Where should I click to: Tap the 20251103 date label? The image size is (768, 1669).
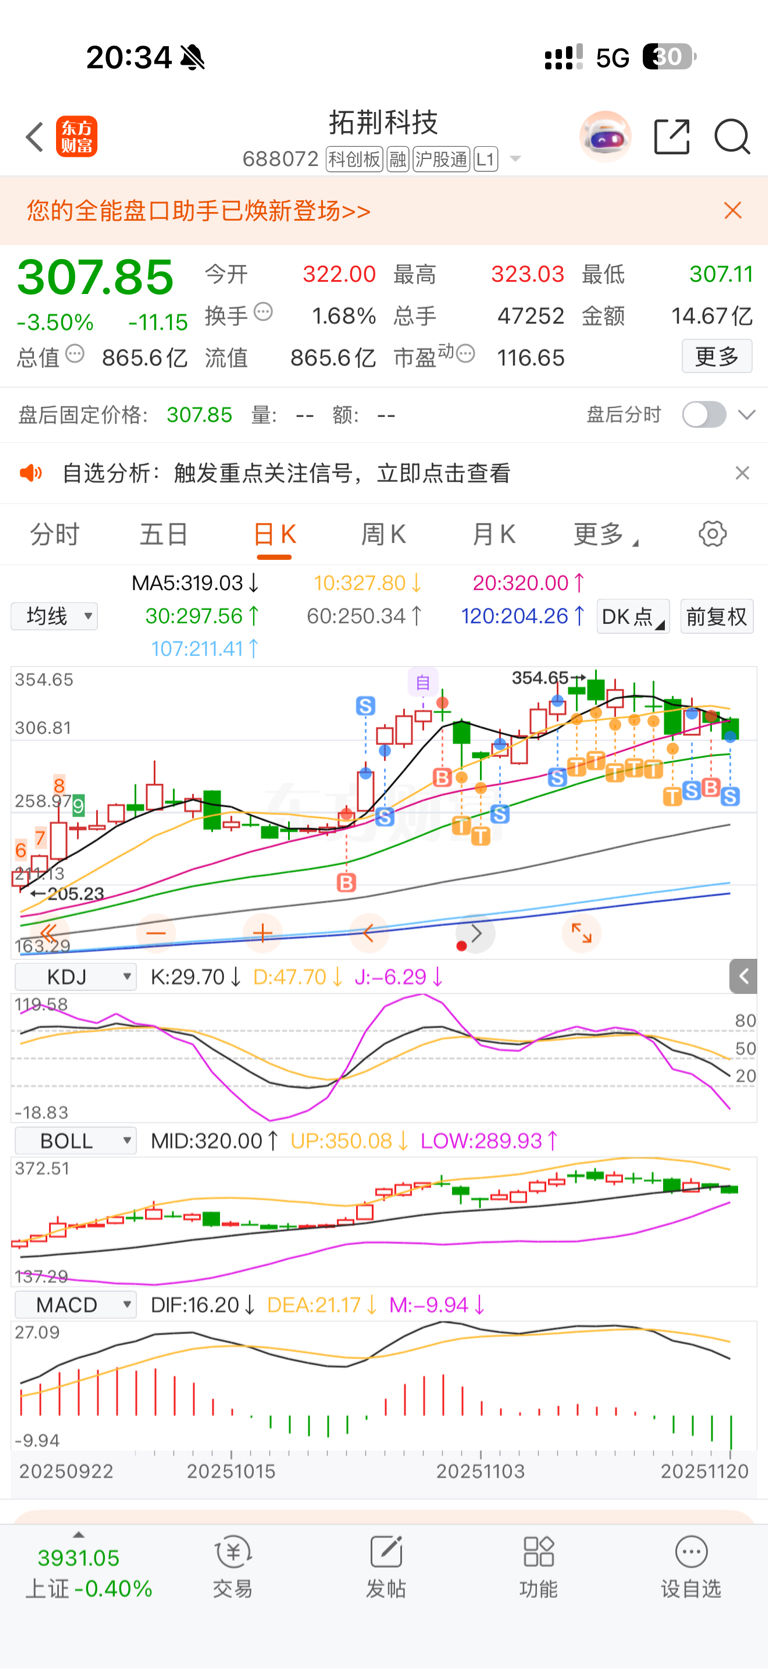[480, 1472]
